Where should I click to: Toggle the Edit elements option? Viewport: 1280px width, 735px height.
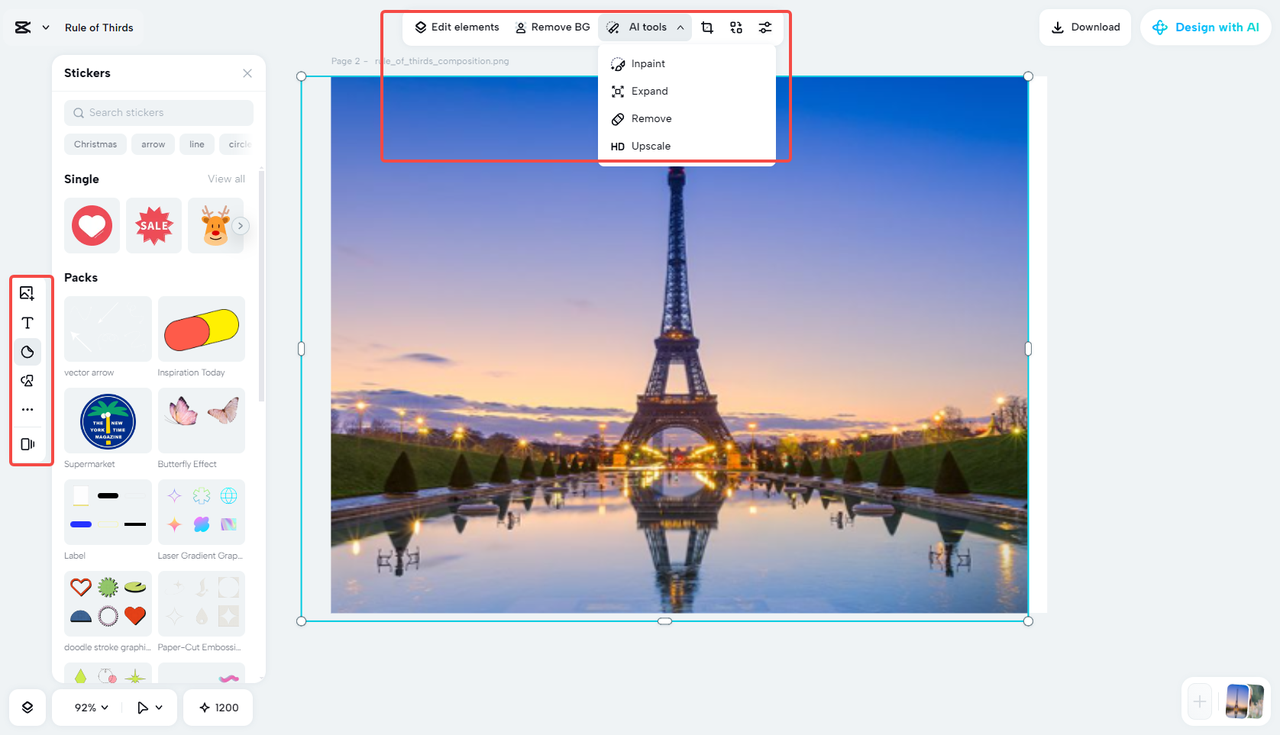tap(456, 27)
